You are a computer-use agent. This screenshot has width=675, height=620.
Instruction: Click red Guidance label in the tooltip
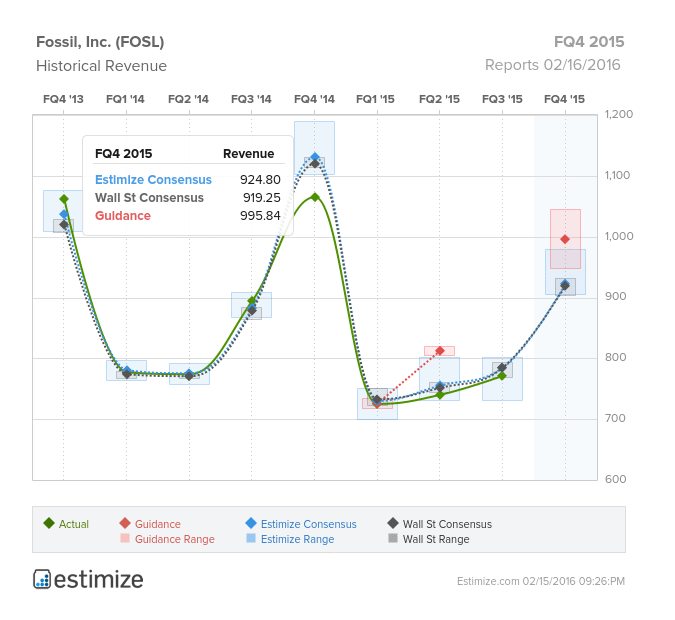[x=123, y=216]
